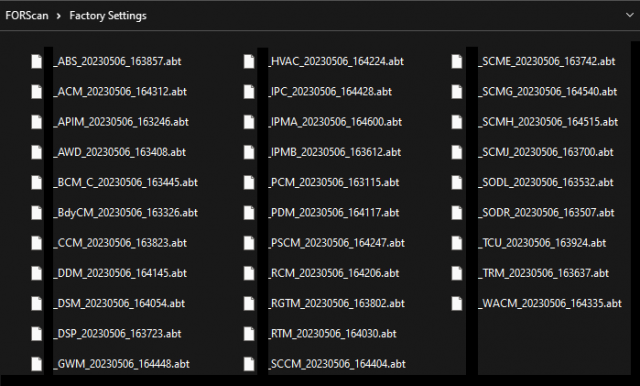Select the icon next to _AWD_20230506_163408.abt
The image size is (640, 386).
37,152
